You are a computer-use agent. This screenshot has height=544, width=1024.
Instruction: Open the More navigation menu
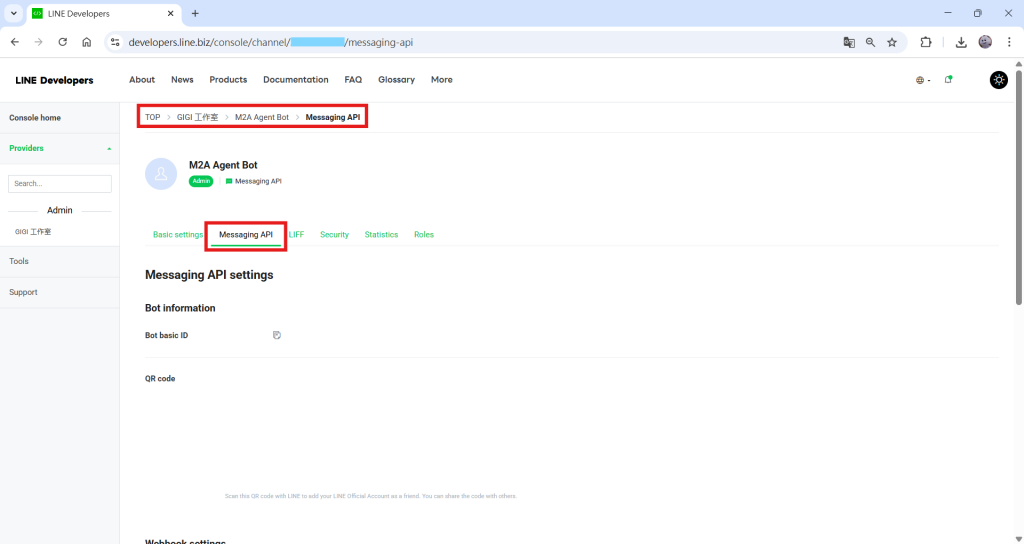click(x=441, y=80)
